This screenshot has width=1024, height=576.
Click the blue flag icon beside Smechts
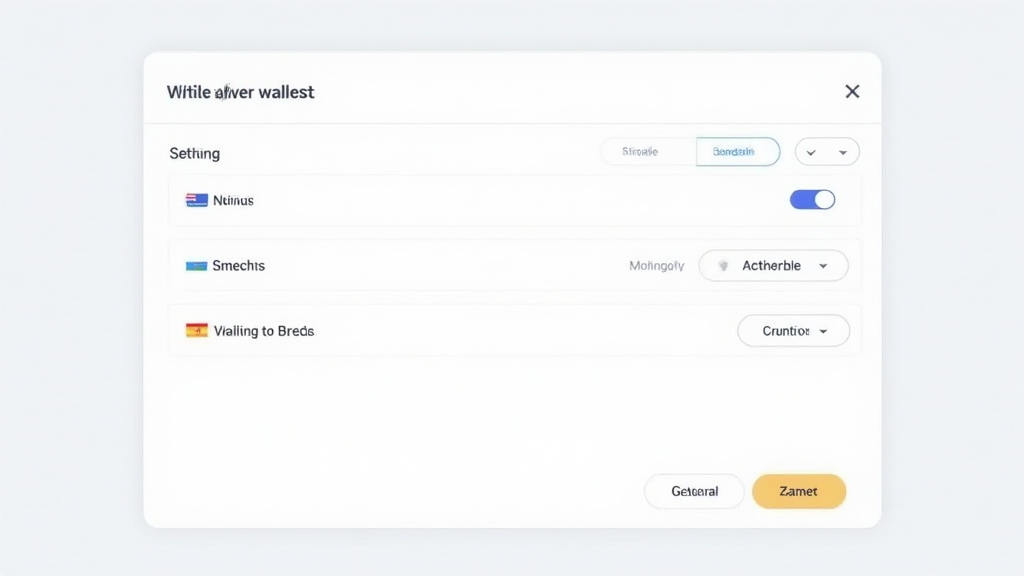pos(196,266)
